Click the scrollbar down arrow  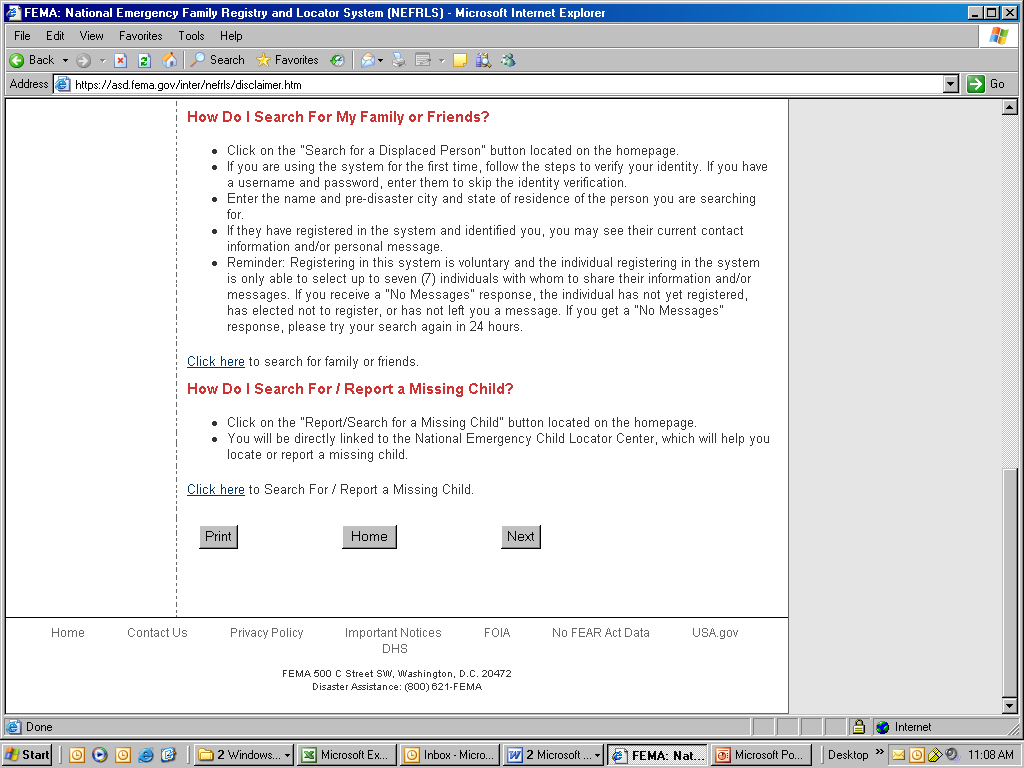[1010, 705]
